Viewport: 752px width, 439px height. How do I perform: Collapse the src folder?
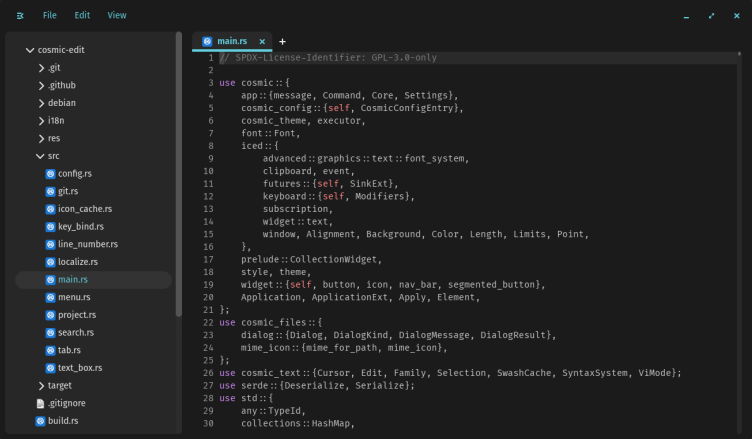coord(41,156)
